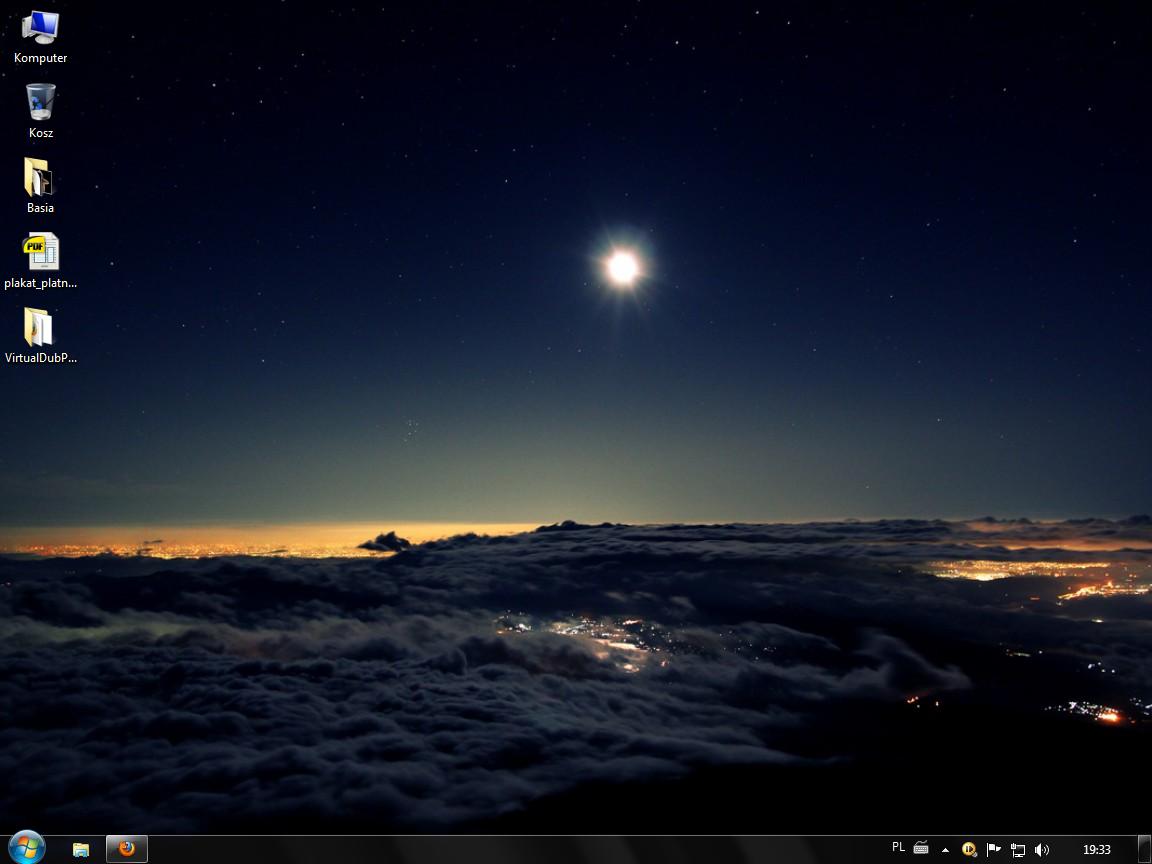Show hidden system tray icons
This screenshot has height=864, width=1152.
[x=945, y=850]
